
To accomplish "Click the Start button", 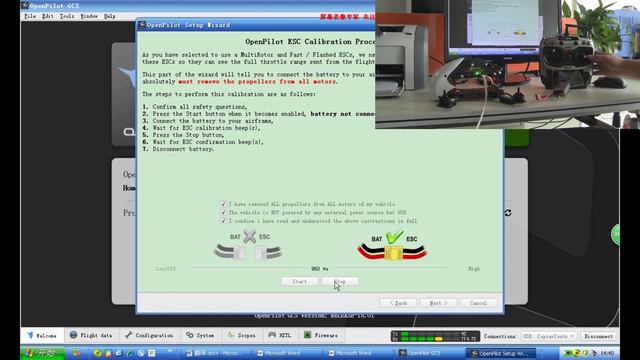I will pyautogui.click(x=300, y=282).
